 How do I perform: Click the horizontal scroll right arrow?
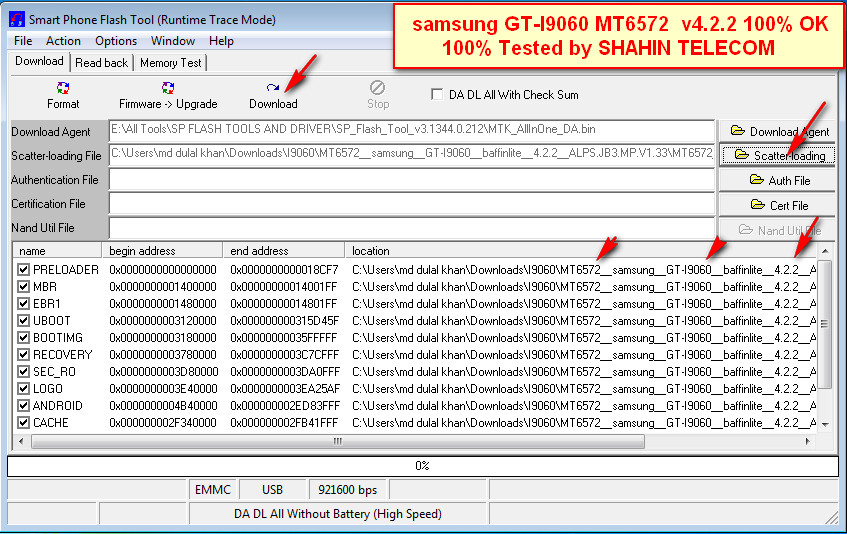coord(808,441)
